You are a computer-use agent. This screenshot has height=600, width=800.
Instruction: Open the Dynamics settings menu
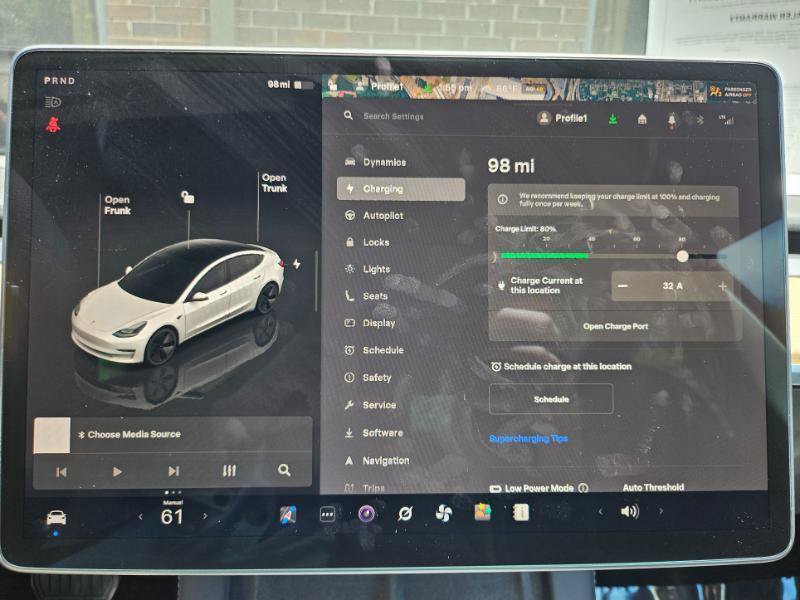point(376,162)
